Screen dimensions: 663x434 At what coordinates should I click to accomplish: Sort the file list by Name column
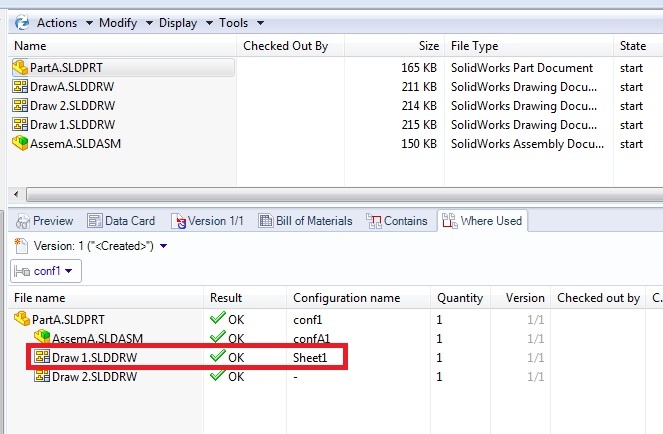122,46
